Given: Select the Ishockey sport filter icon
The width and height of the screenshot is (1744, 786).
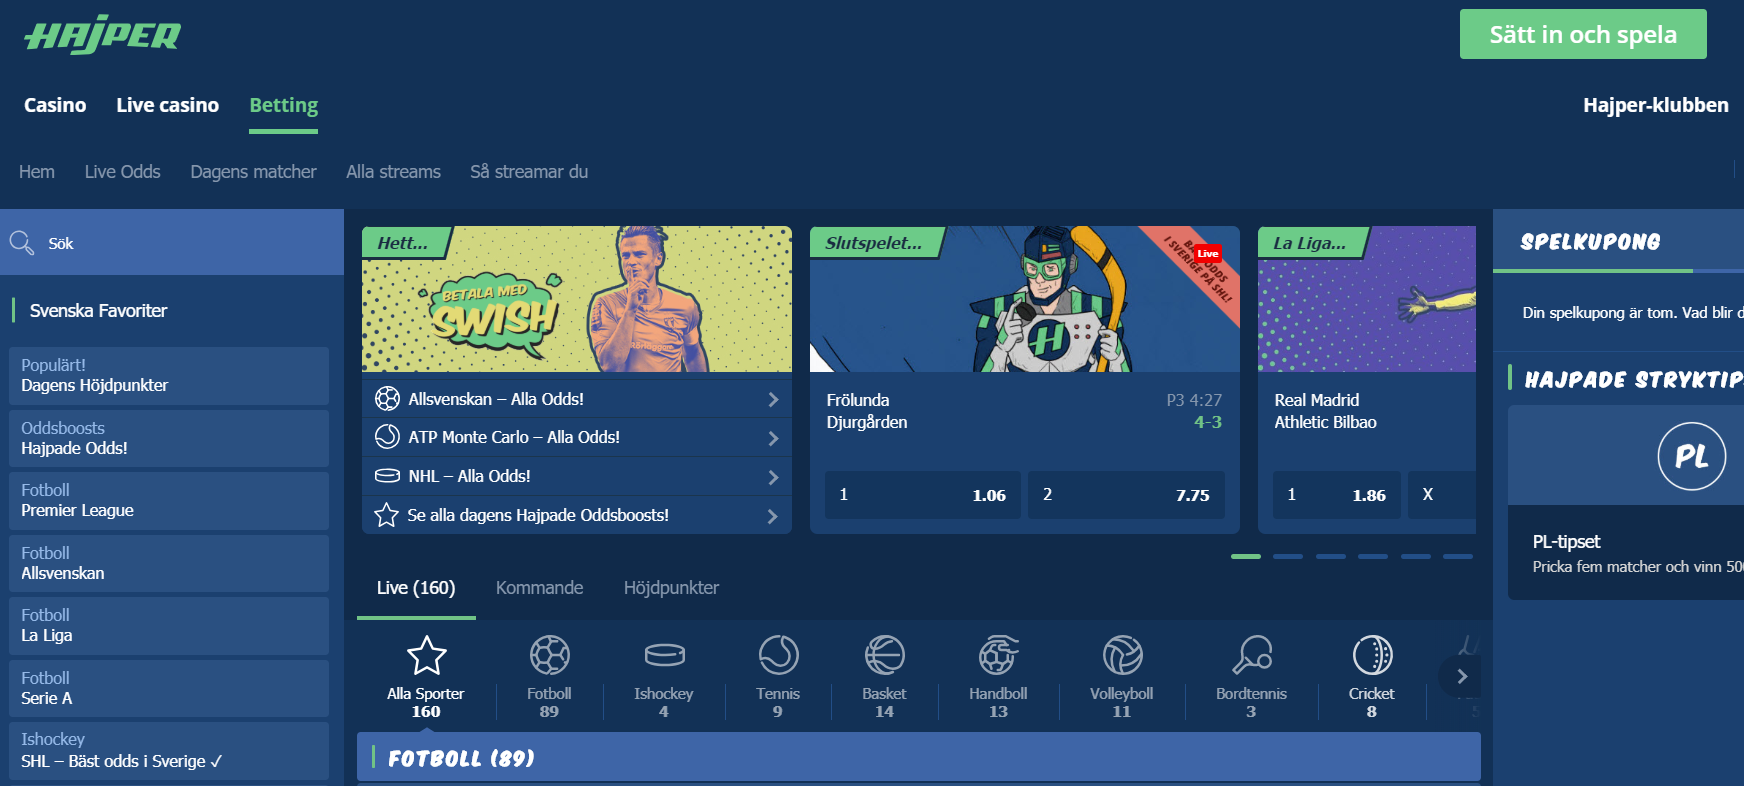Looking at the screenshot, I should [664, 655].
